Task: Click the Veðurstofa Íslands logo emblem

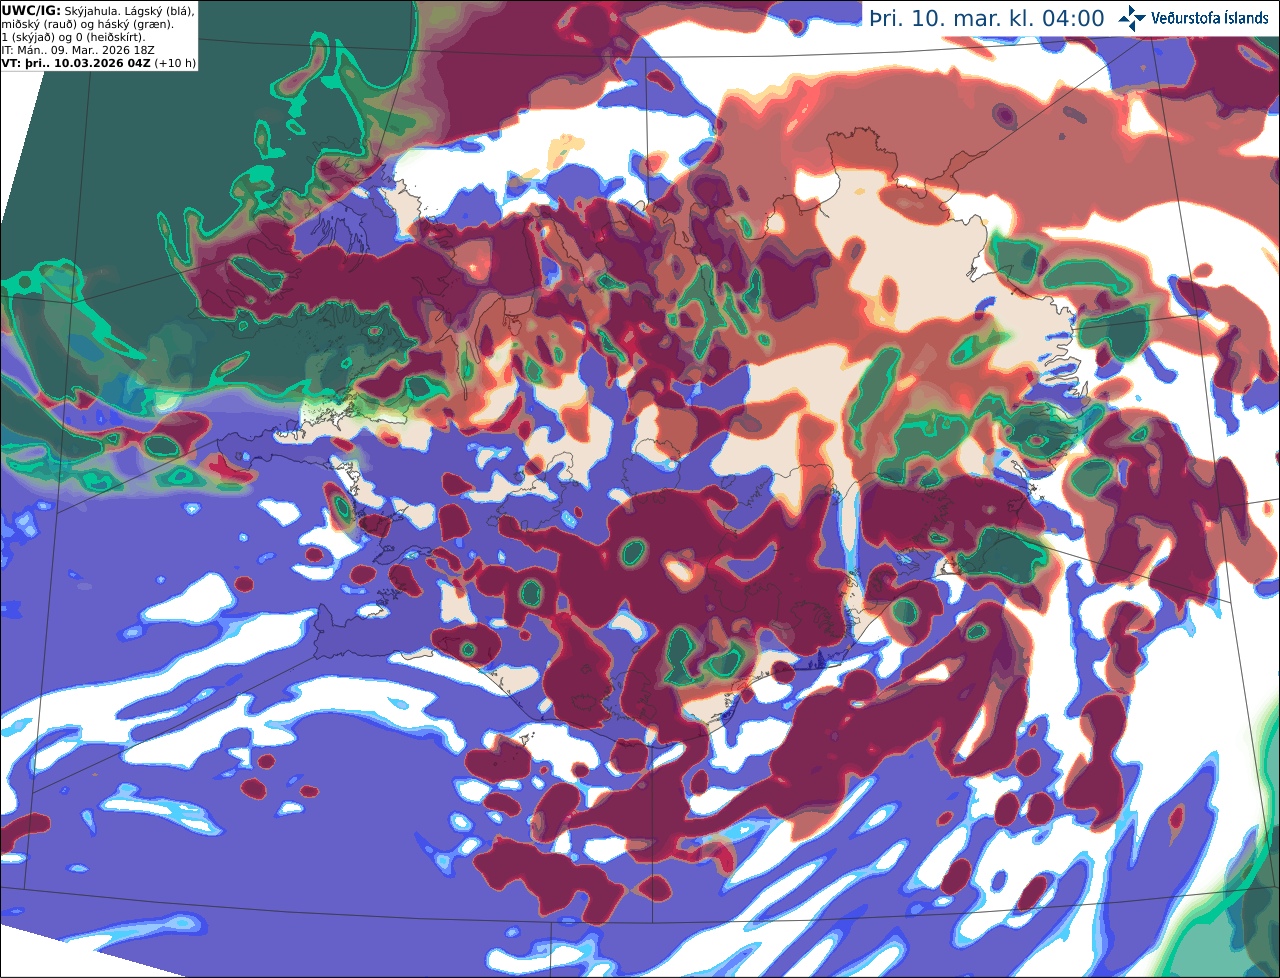Action: coord(1133,18)
